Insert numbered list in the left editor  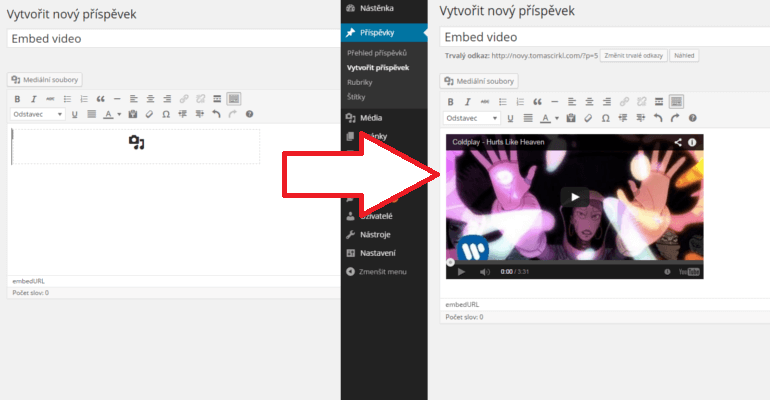coord(84,99)
